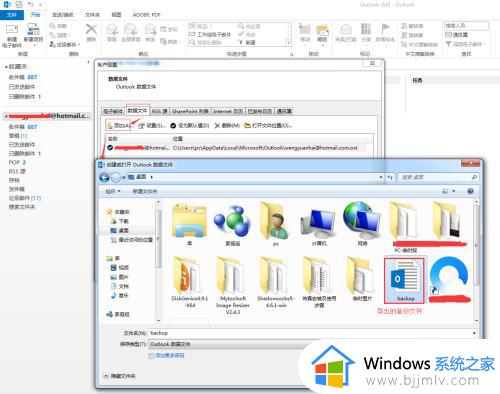Screen dimensions: 500x394
Task: Open the file name dropdown
Action: point(474,333)
